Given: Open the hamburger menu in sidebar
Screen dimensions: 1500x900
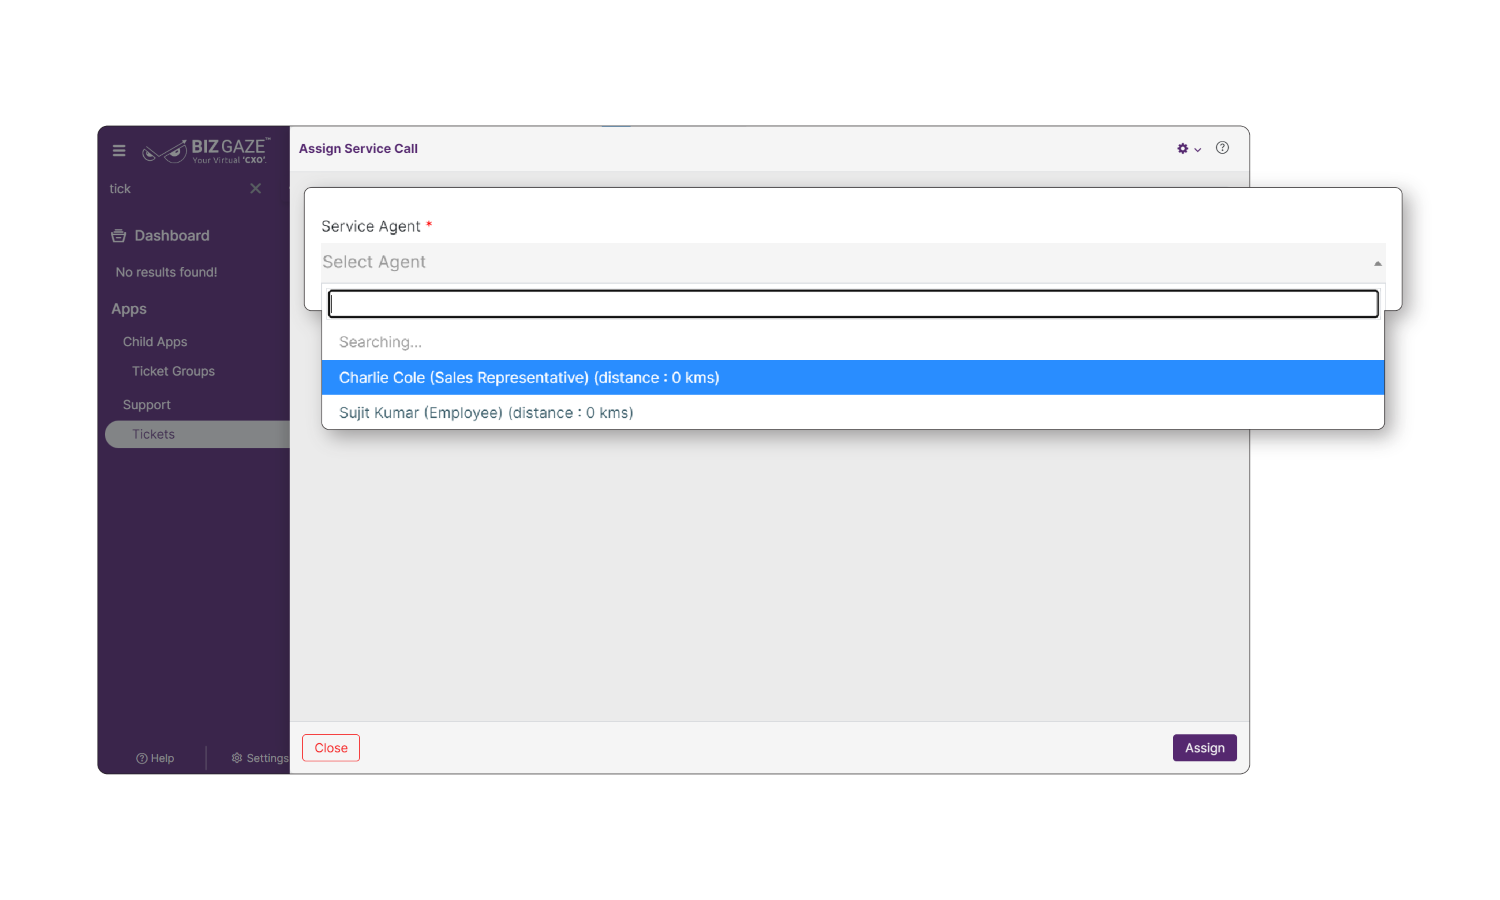Looking at the screenshot, I should (x=119, y=151).
